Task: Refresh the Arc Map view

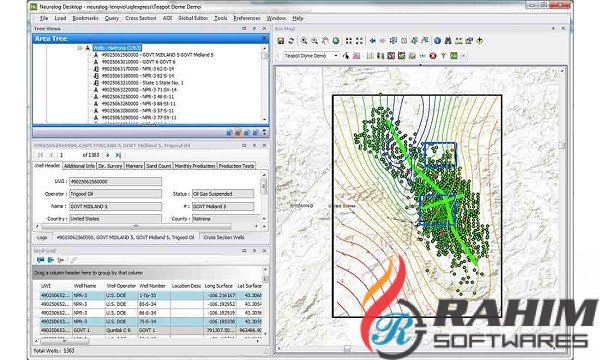Action: click(291, 41)
